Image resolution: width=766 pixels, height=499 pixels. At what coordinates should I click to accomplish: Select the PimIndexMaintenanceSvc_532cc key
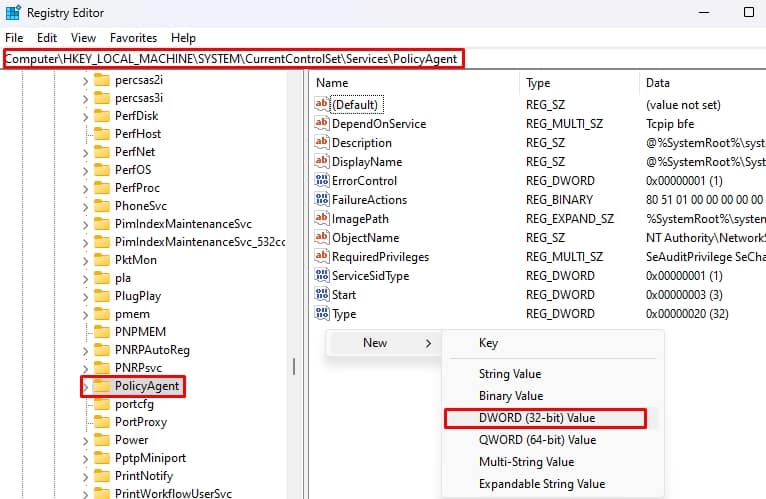click(x=200, y=242)
